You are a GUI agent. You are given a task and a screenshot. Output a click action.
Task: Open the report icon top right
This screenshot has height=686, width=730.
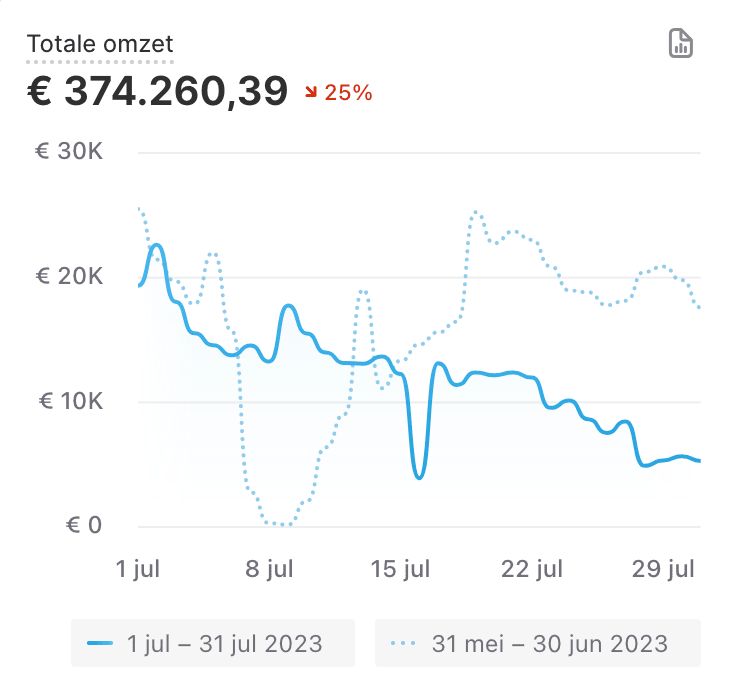(x=680, y=43)
